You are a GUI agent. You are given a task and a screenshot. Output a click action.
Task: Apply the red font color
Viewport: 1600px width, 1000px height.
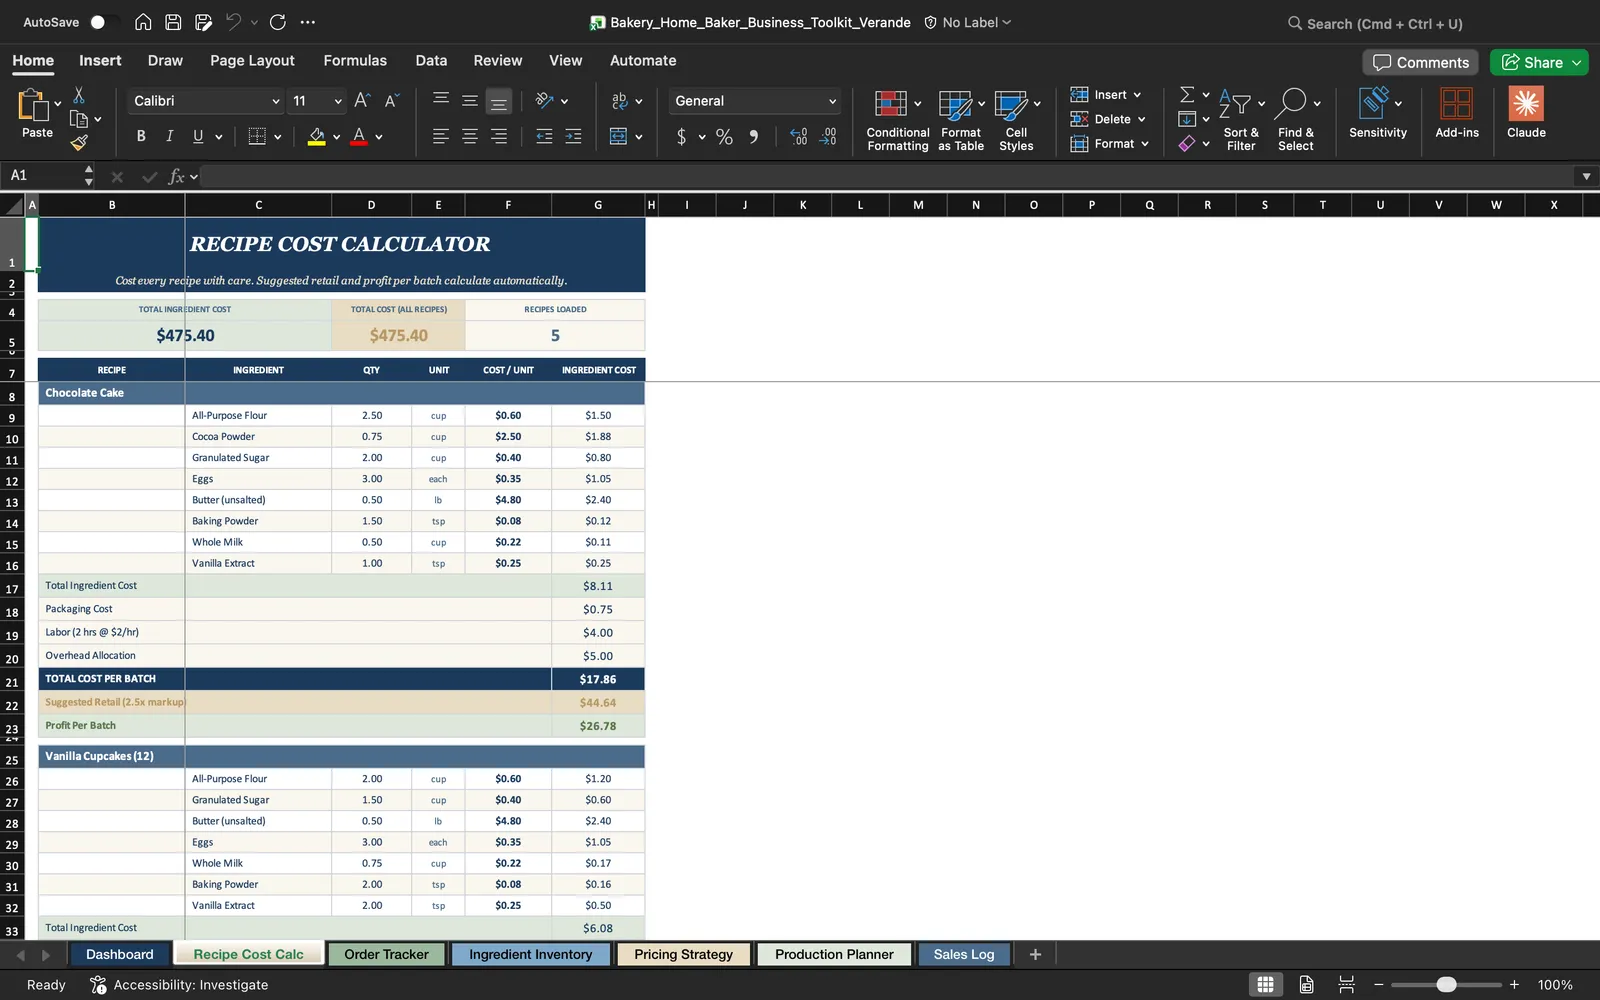pyautogui.click(x=359, y=136)
